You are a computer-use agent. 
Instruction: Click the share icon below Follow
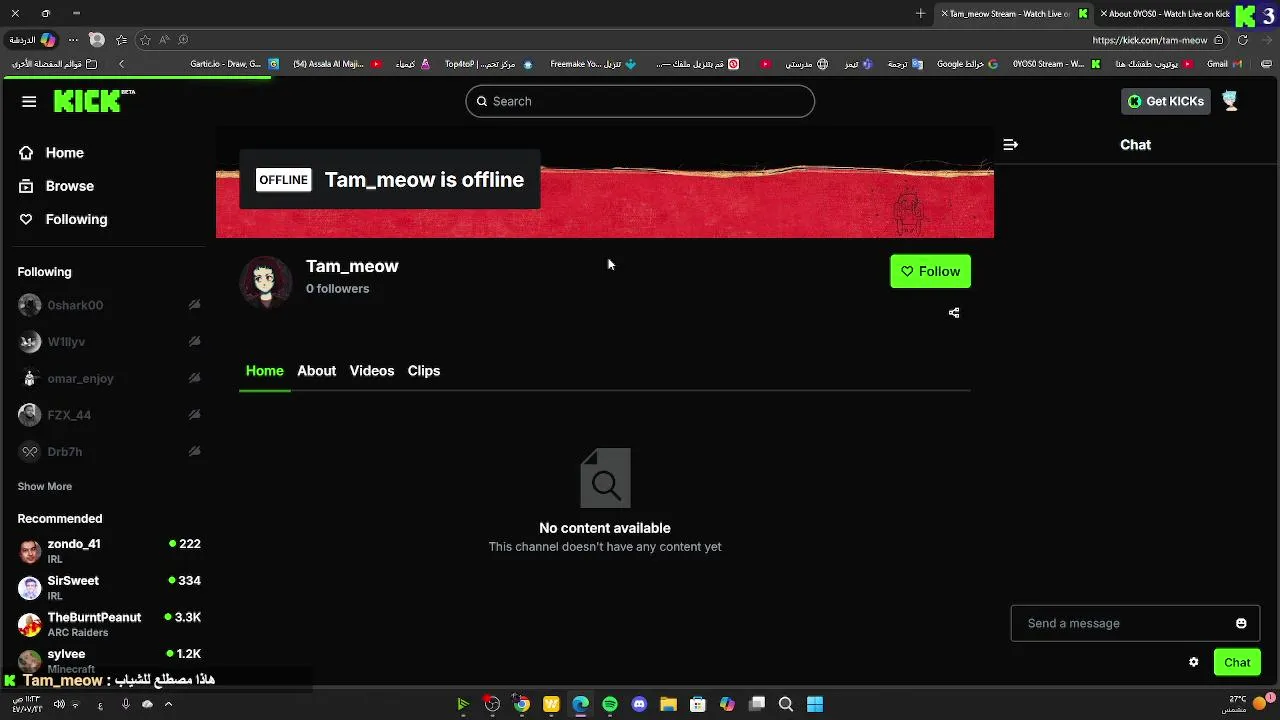tap(954, 313)
